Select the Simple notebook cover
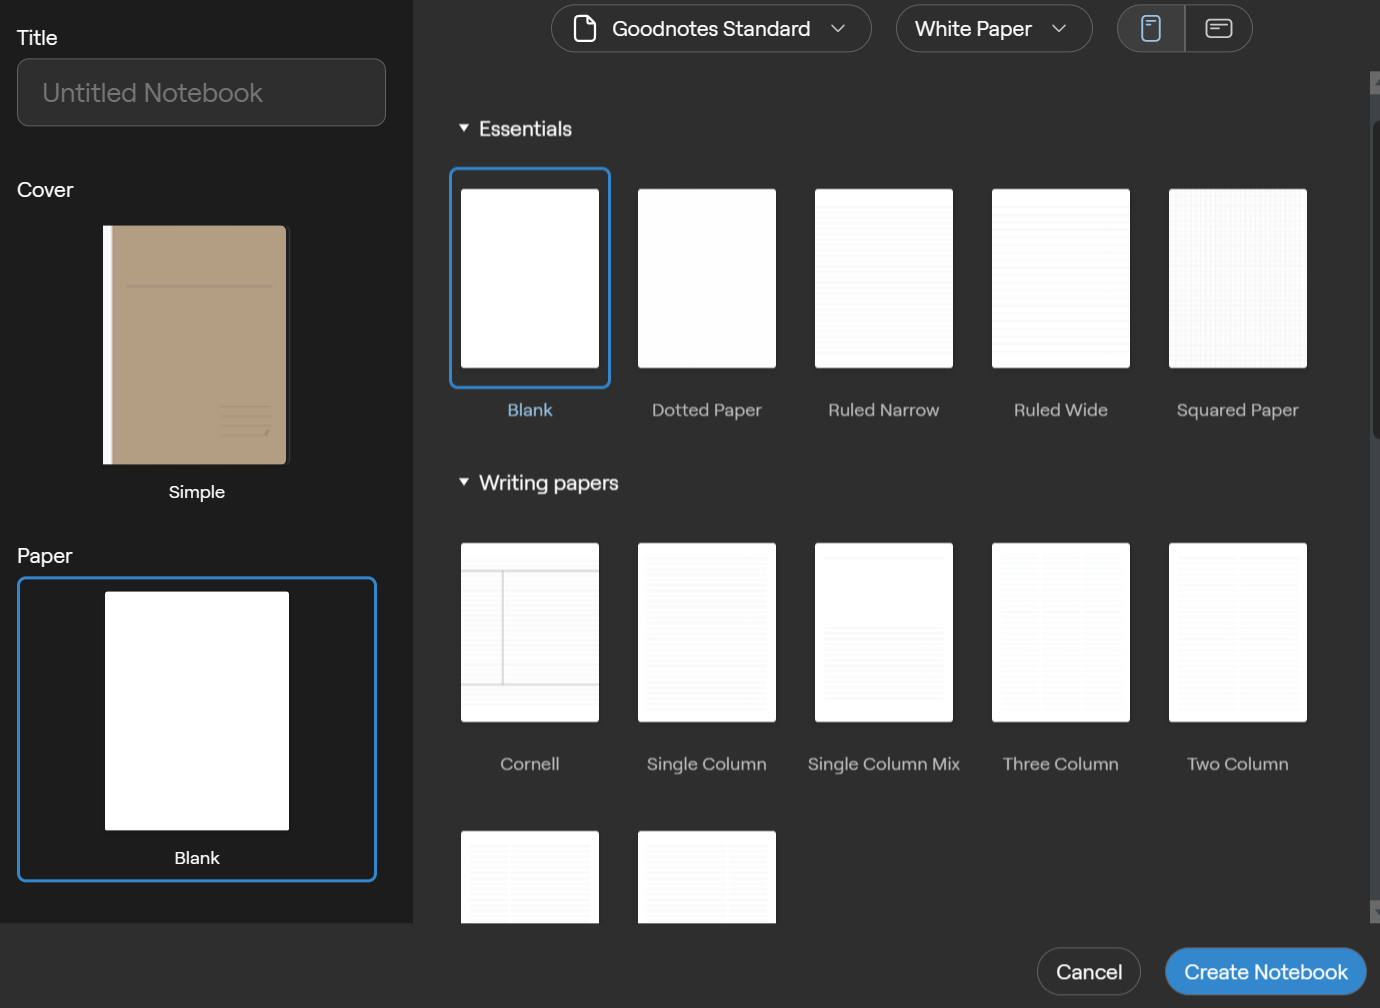Viewport: 1380px width, 1008px height. pyautogui.click(x=195, y=344)
